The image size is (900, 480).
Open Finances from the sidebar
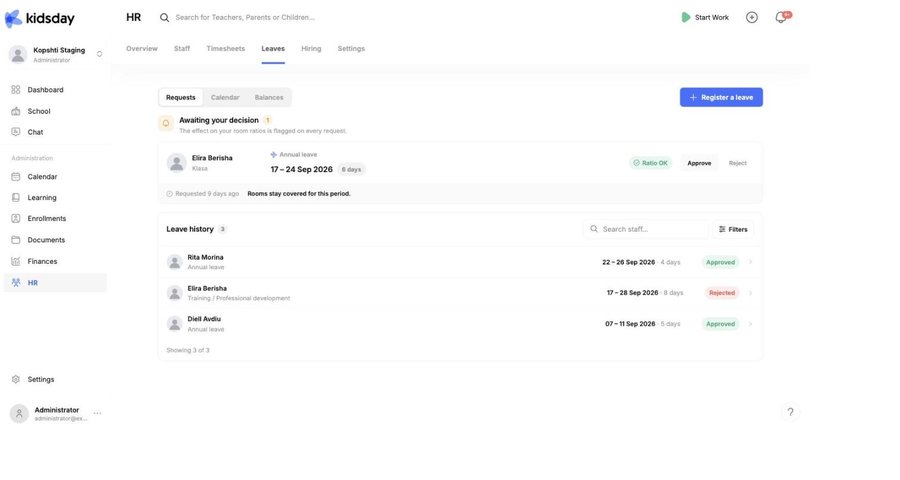click(x=55, y=261)
